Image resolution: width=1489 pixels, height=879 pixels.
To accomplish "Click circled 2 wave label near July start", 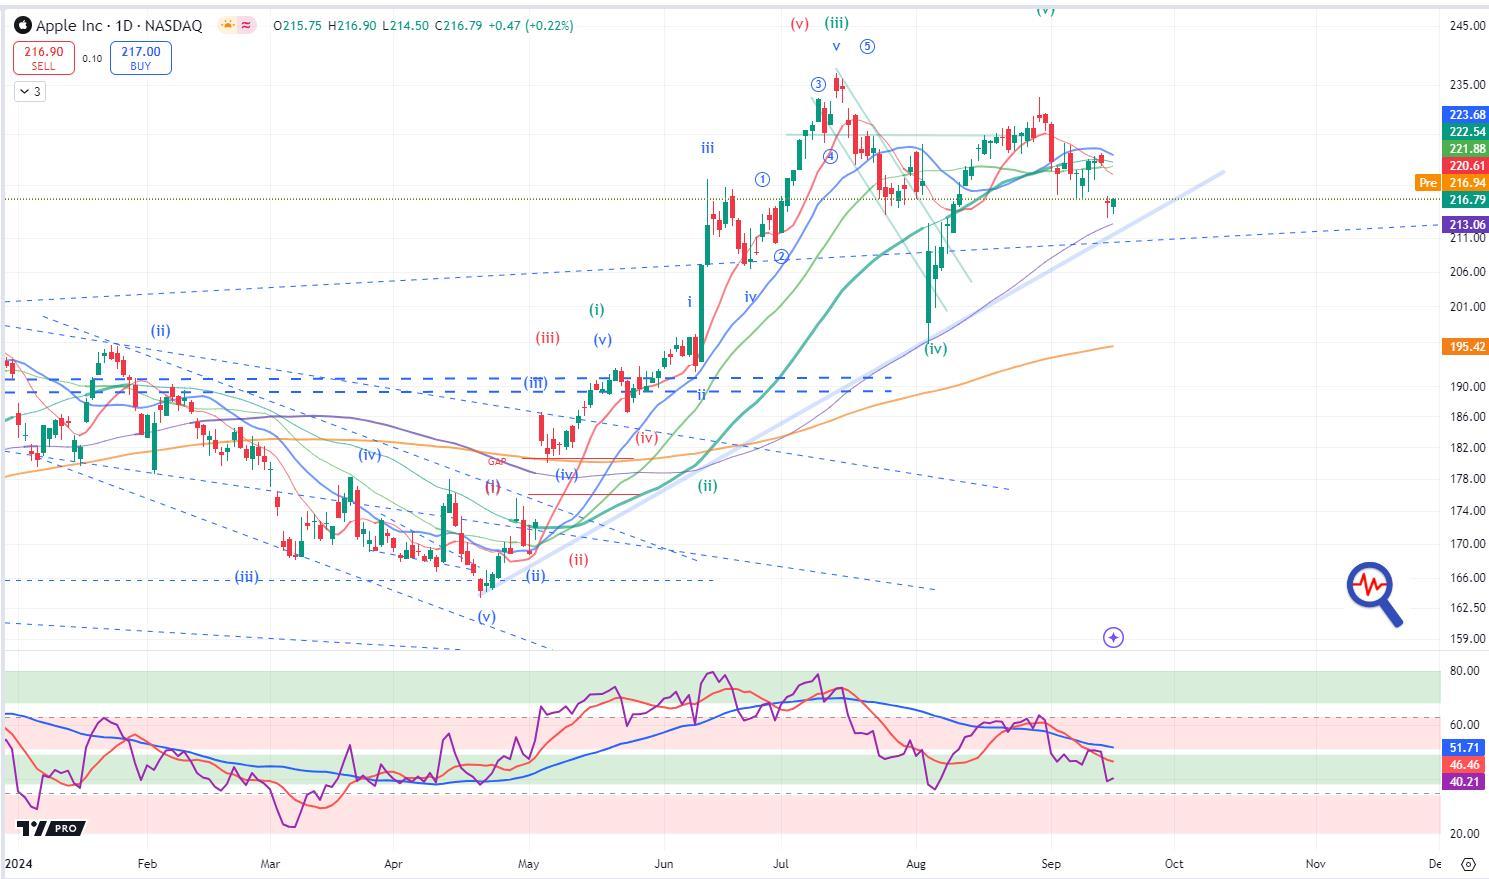I will (781, 256).
